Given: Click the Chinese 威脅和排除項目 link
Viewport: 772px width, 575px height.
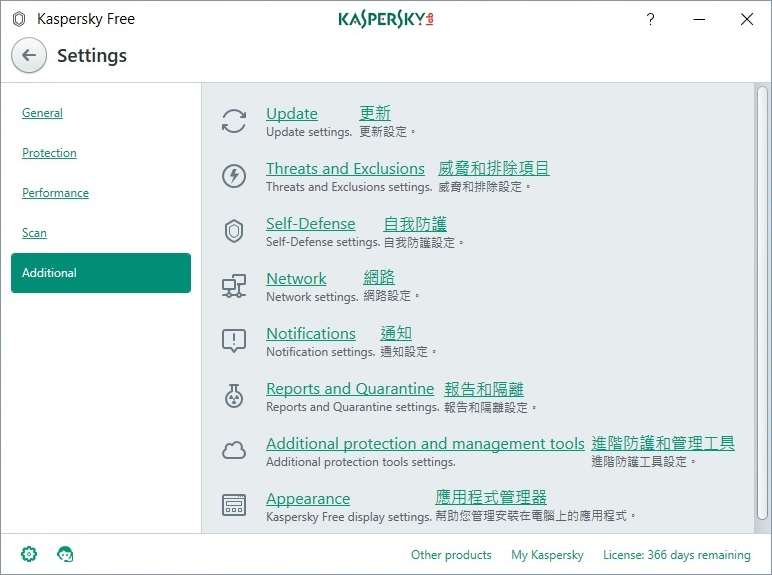Looking at the screenshot, I should [494, 168].
